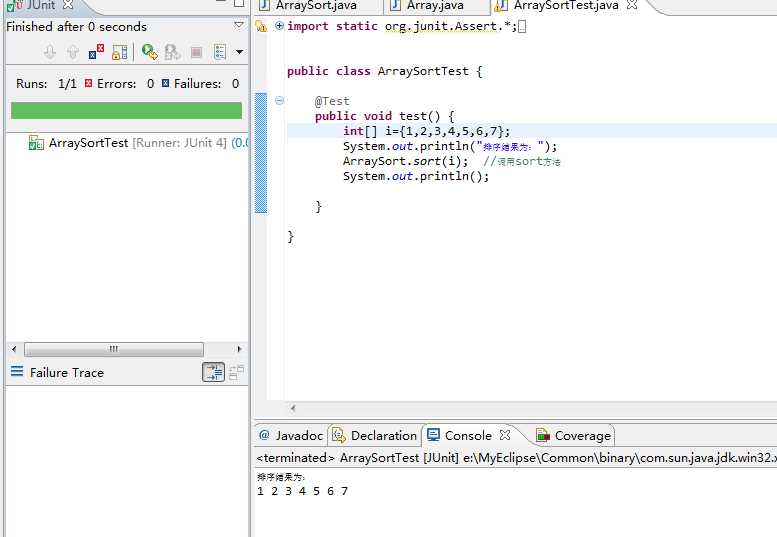Click the 'Runs: 1/1' counter

47,84
